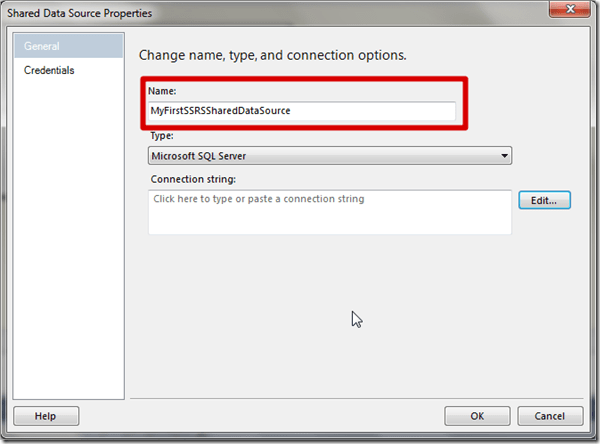Confirm the dialog with OK

477,415
